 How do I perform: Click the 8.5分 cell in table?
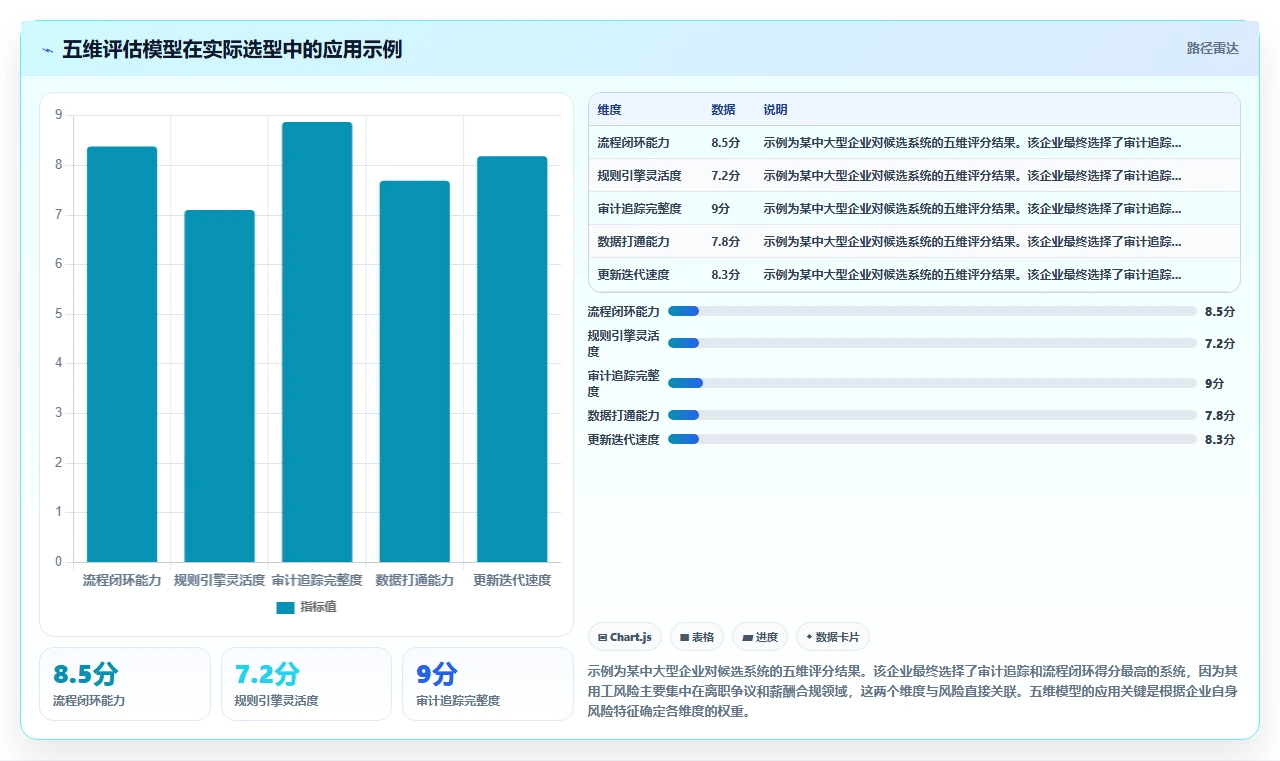pos(725,143)
